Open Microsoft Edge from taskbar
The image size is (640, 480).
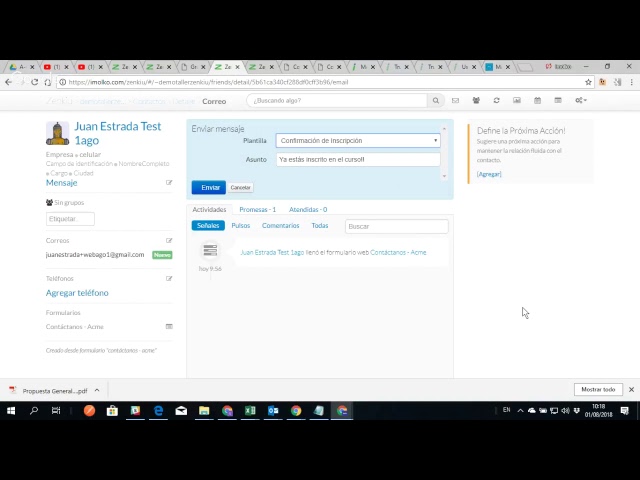[x=158, y=411]
